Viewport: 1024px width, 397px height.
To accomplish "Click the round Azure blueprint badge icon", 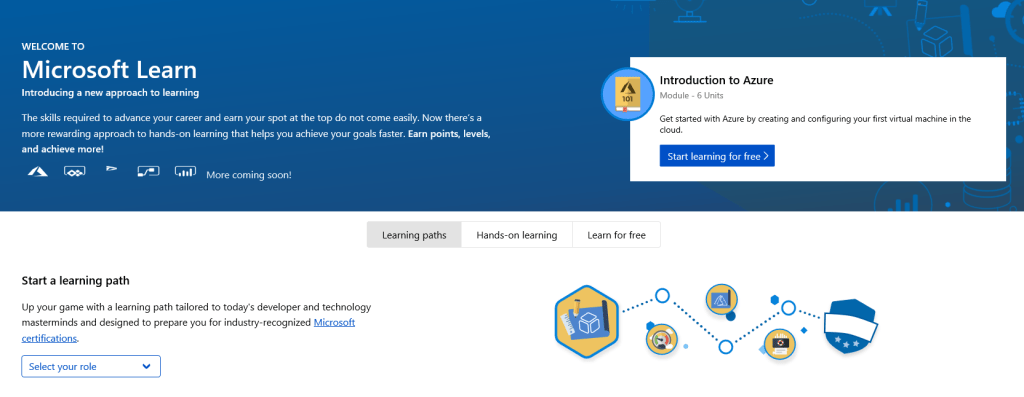I will click(x=721, y=300).
